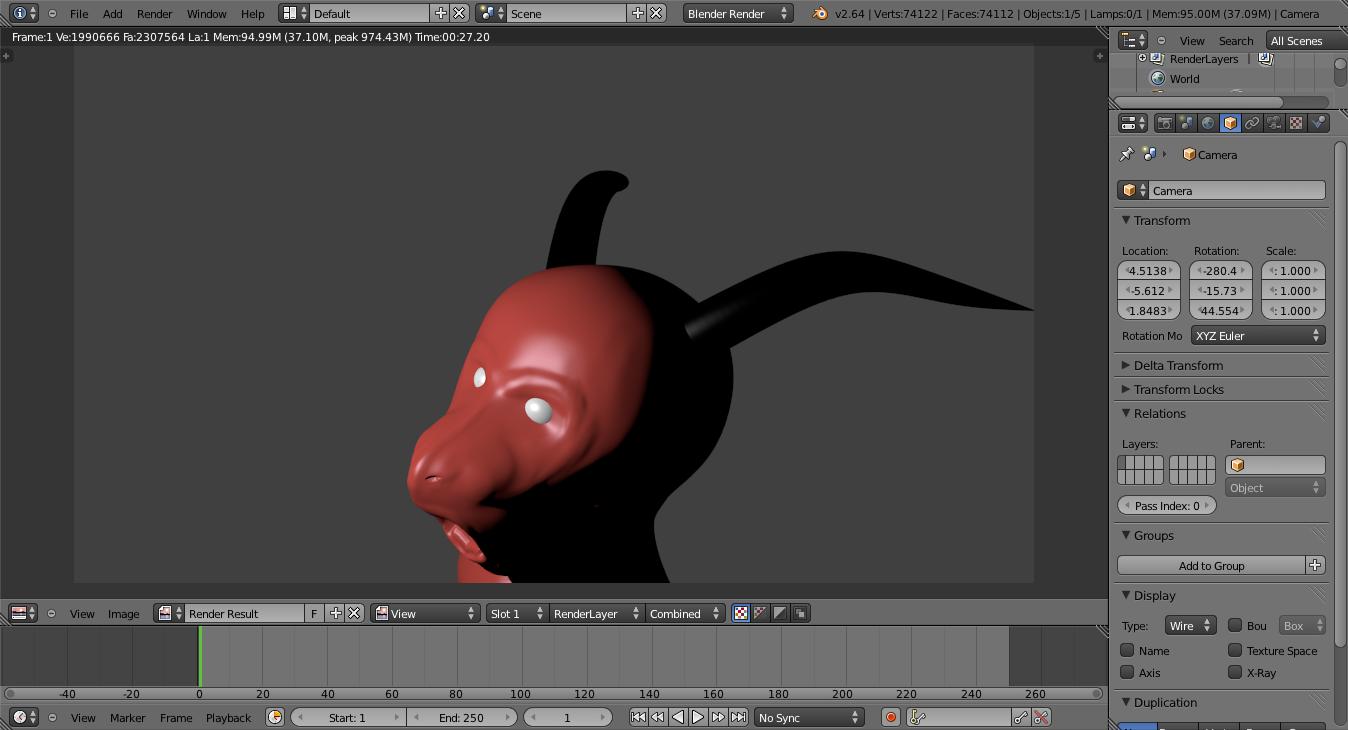Unlink the Render Result image
The height and width of the screenshot is (730, 1348).
point(354,613)
